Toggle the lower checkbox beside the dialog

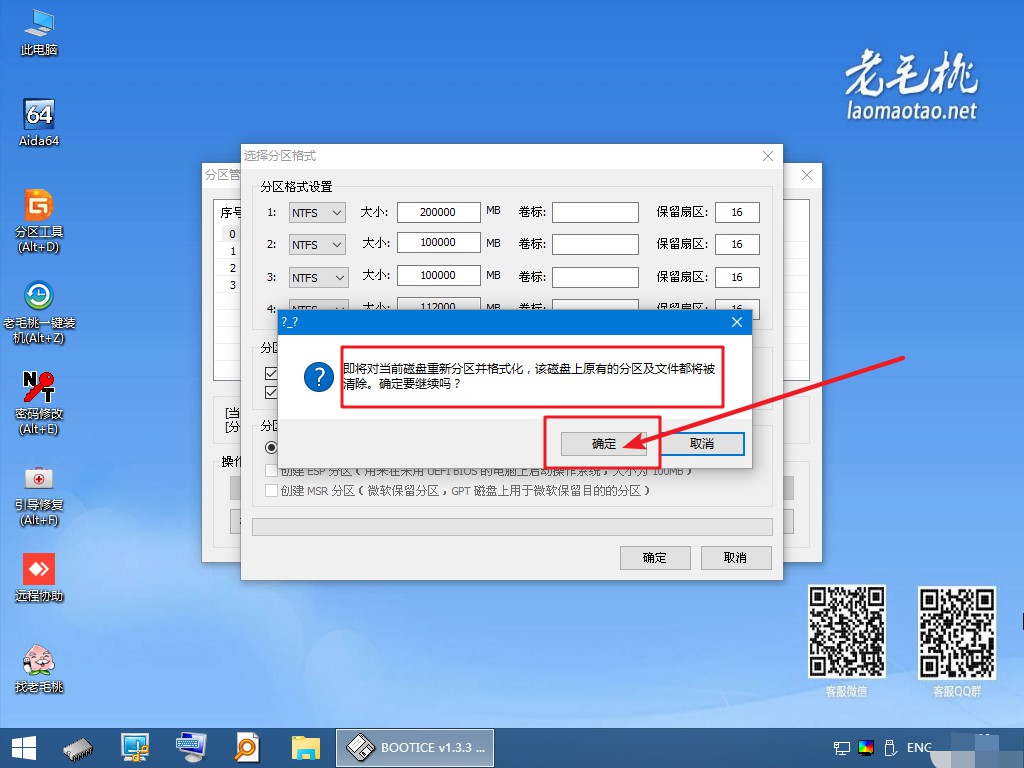[x=271, y=392]
